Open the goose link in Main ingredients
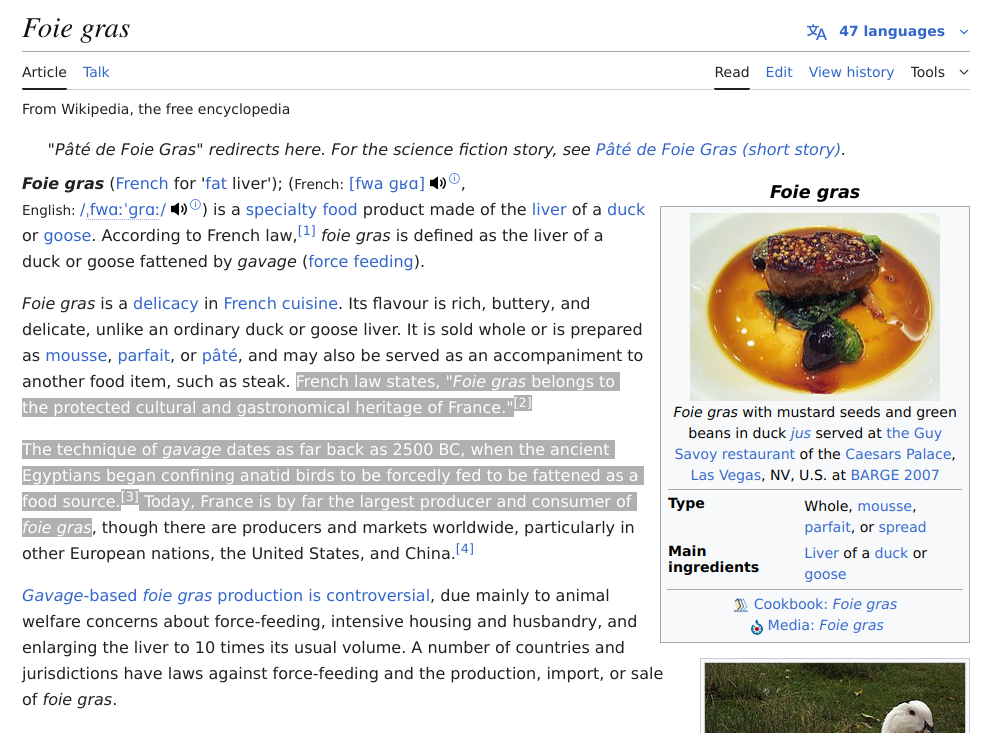The width and height of the screenshot is (994, 733). coord(825,574)
